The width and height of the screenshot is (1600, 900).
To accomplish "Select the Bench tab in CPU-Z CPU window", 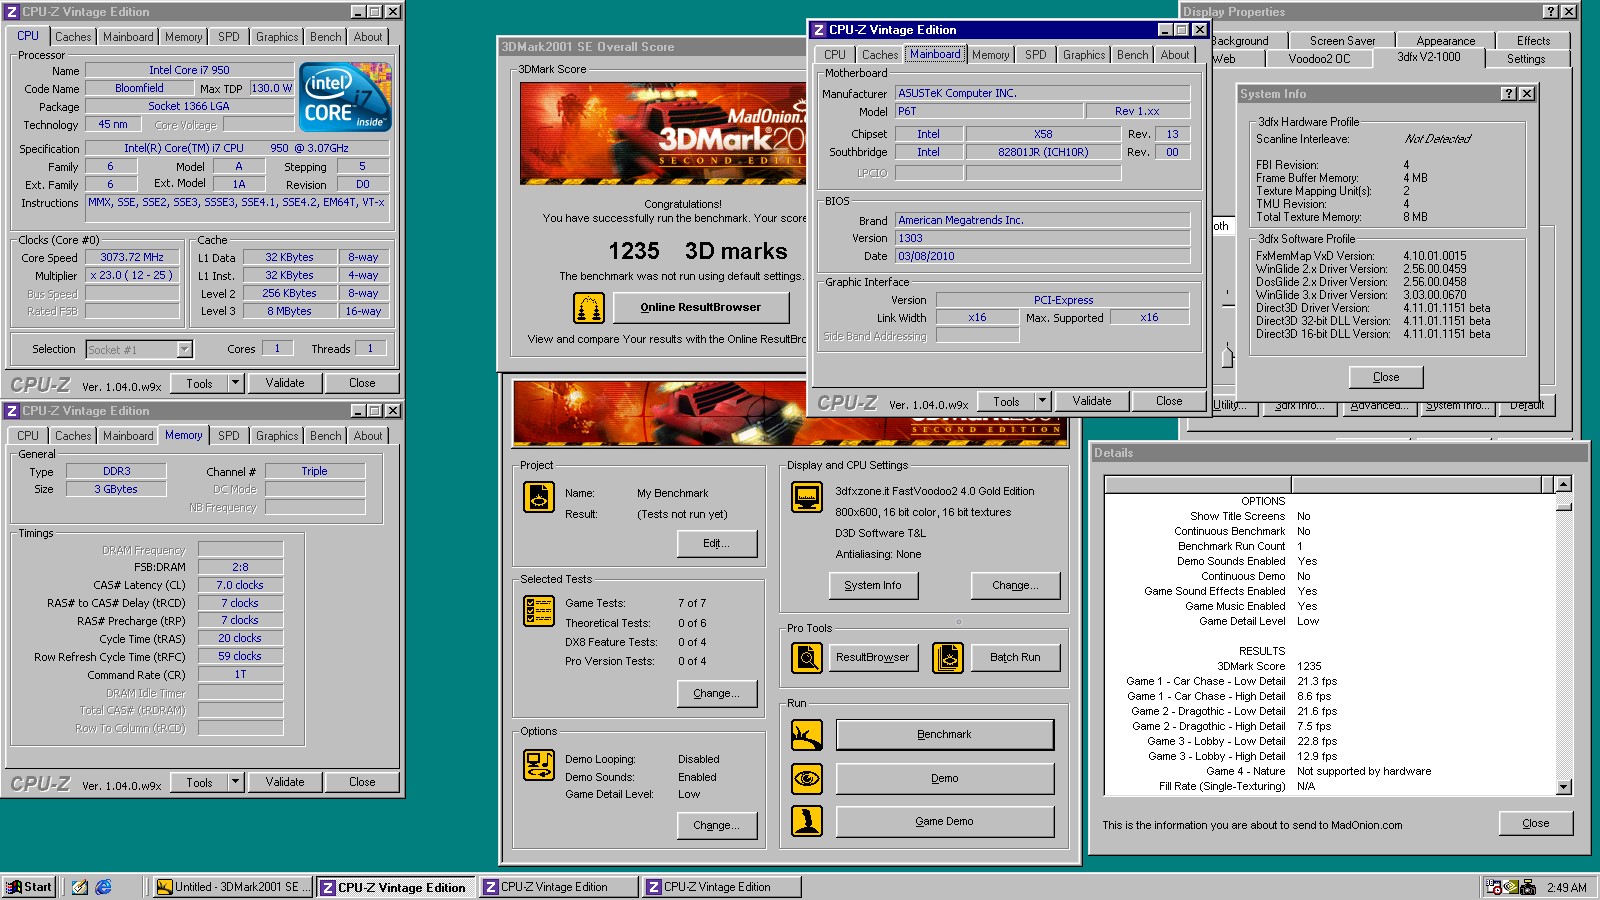I will (325, 37).
